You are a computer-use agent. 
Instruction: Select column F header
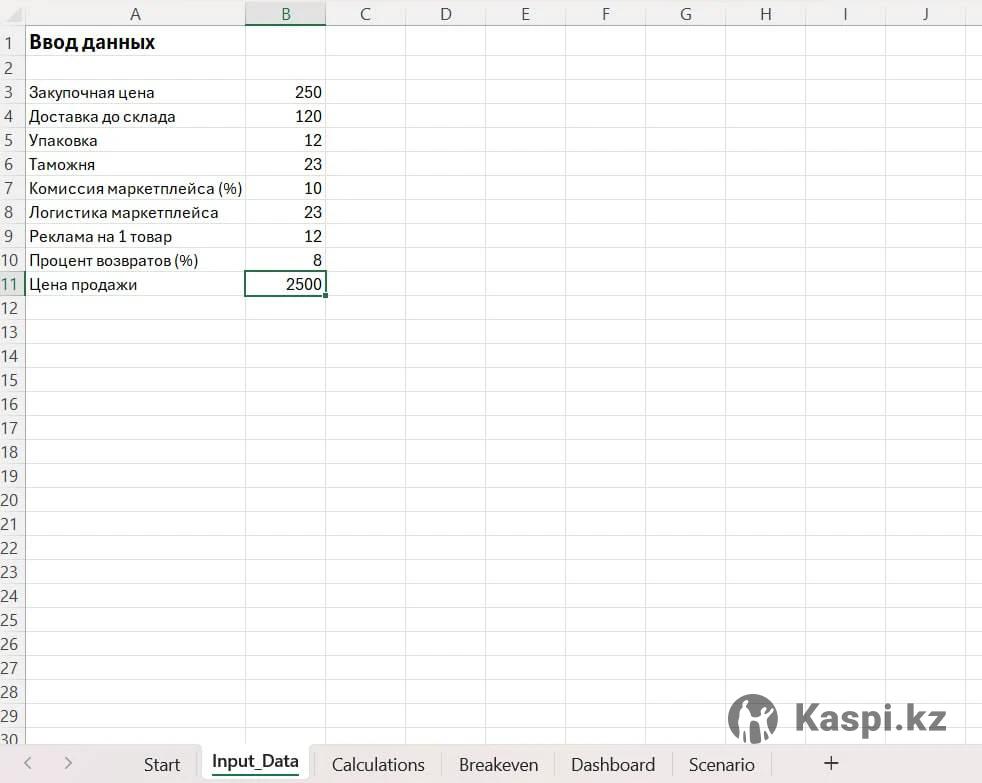[605, 13]
